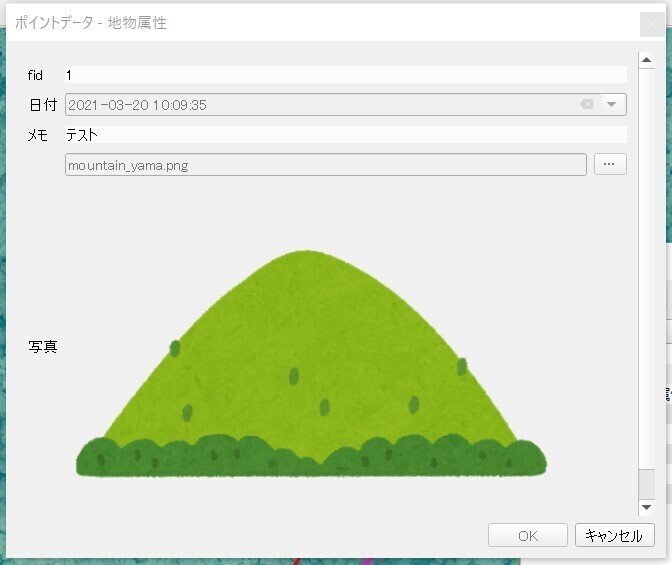Click the メモ label

tap(38, 135)
